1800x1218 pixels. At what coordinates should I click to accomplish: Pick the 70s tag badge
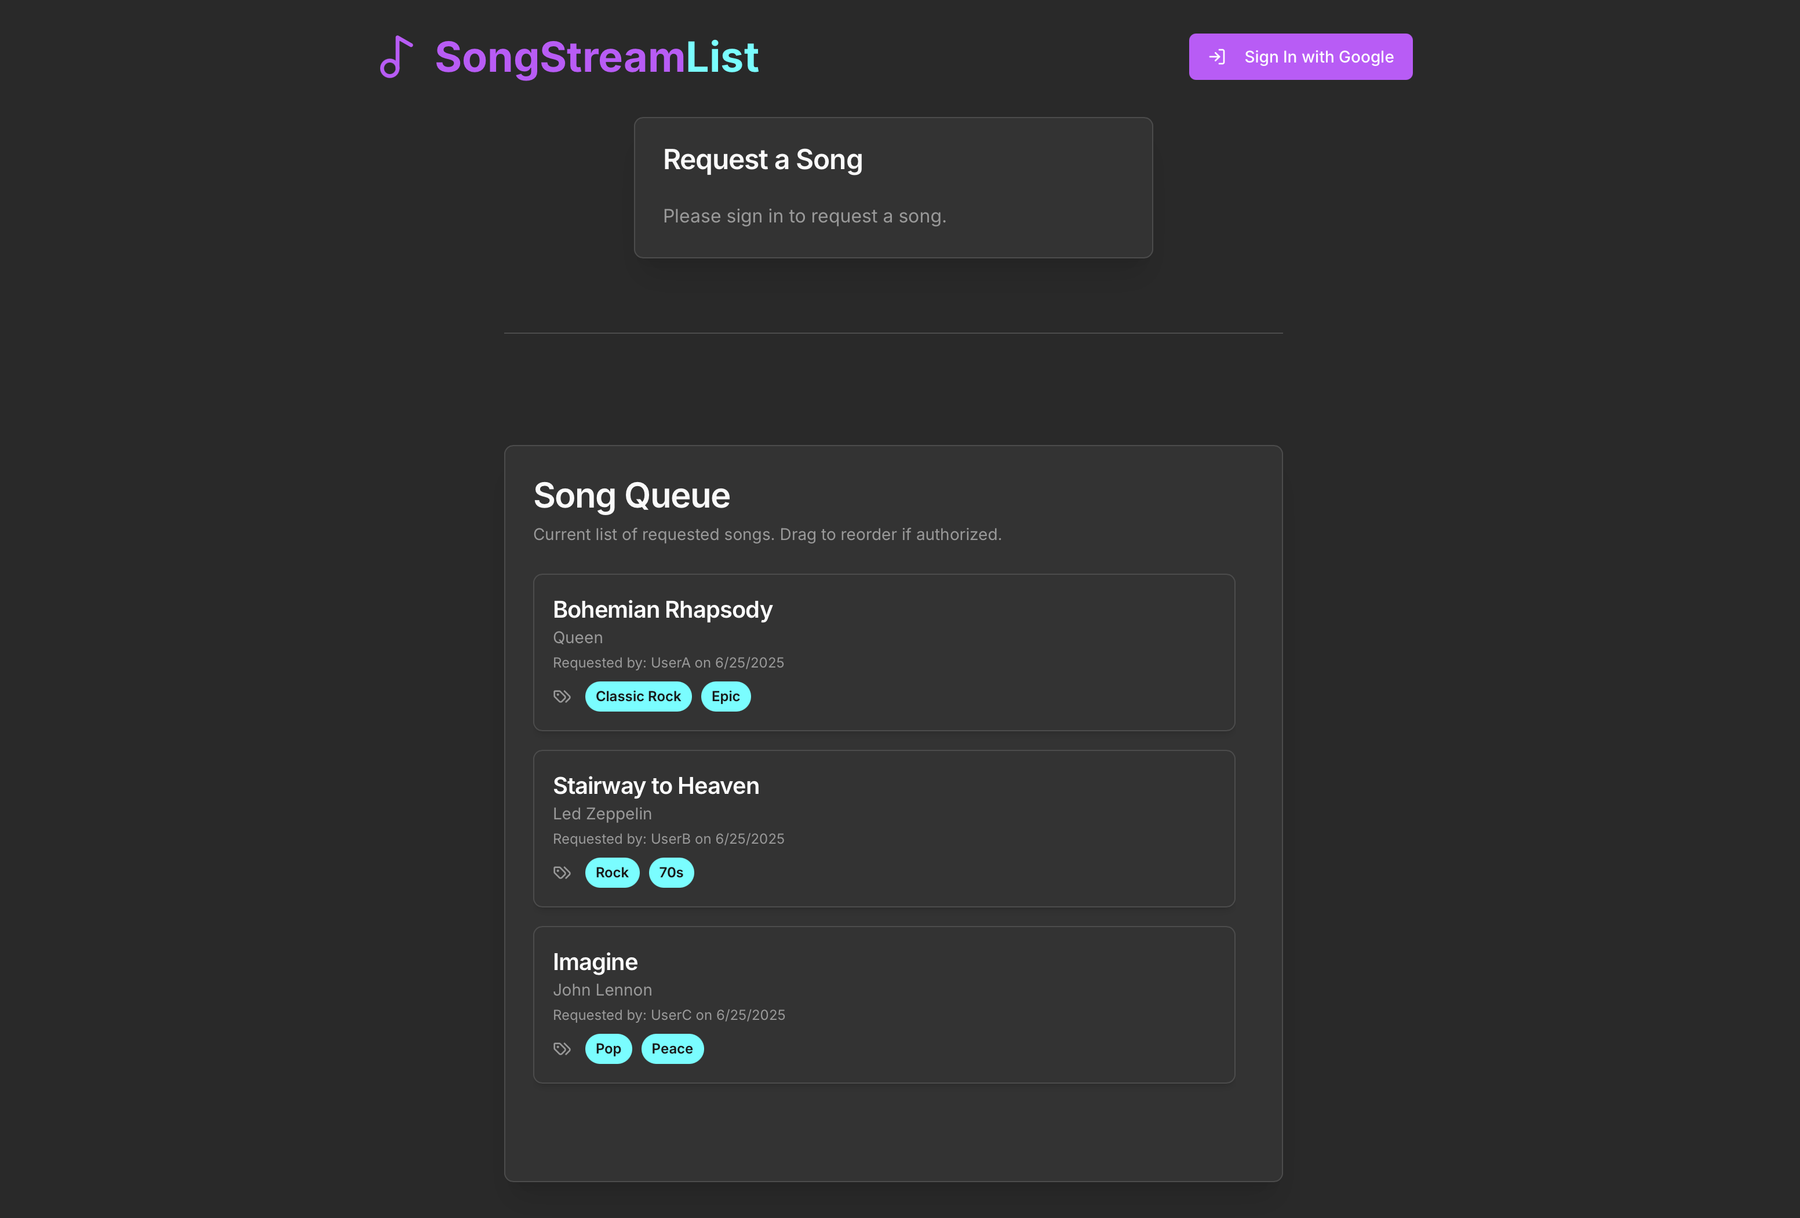point(671,873)
